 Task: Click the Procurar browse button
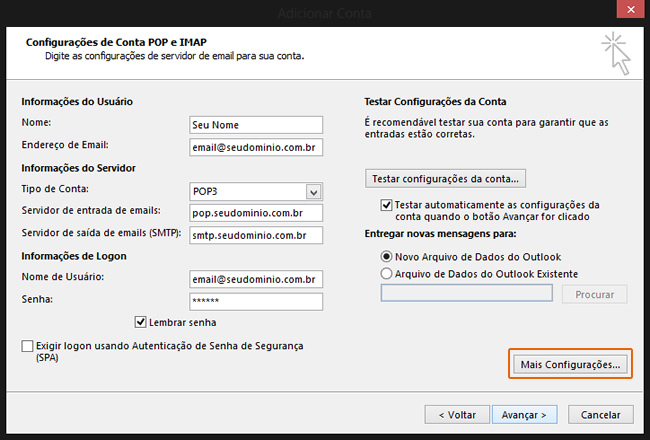(594, 294)
